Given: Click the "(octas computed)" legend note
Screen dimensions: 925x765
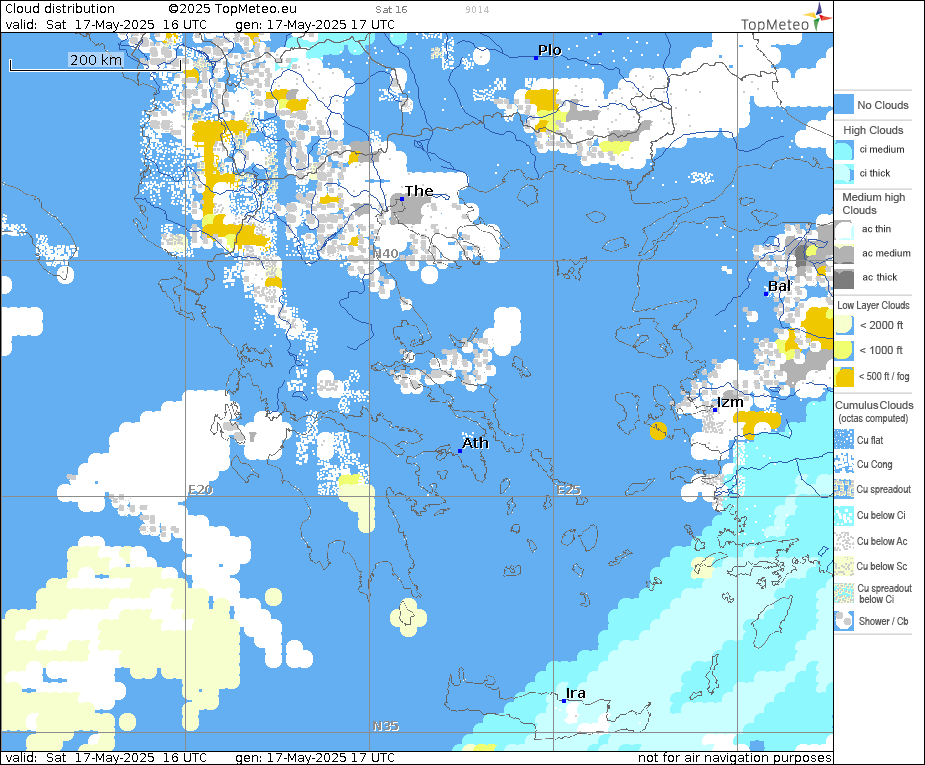Looking at the screenshot, I should pyautogui.click(x=873, y=418).
